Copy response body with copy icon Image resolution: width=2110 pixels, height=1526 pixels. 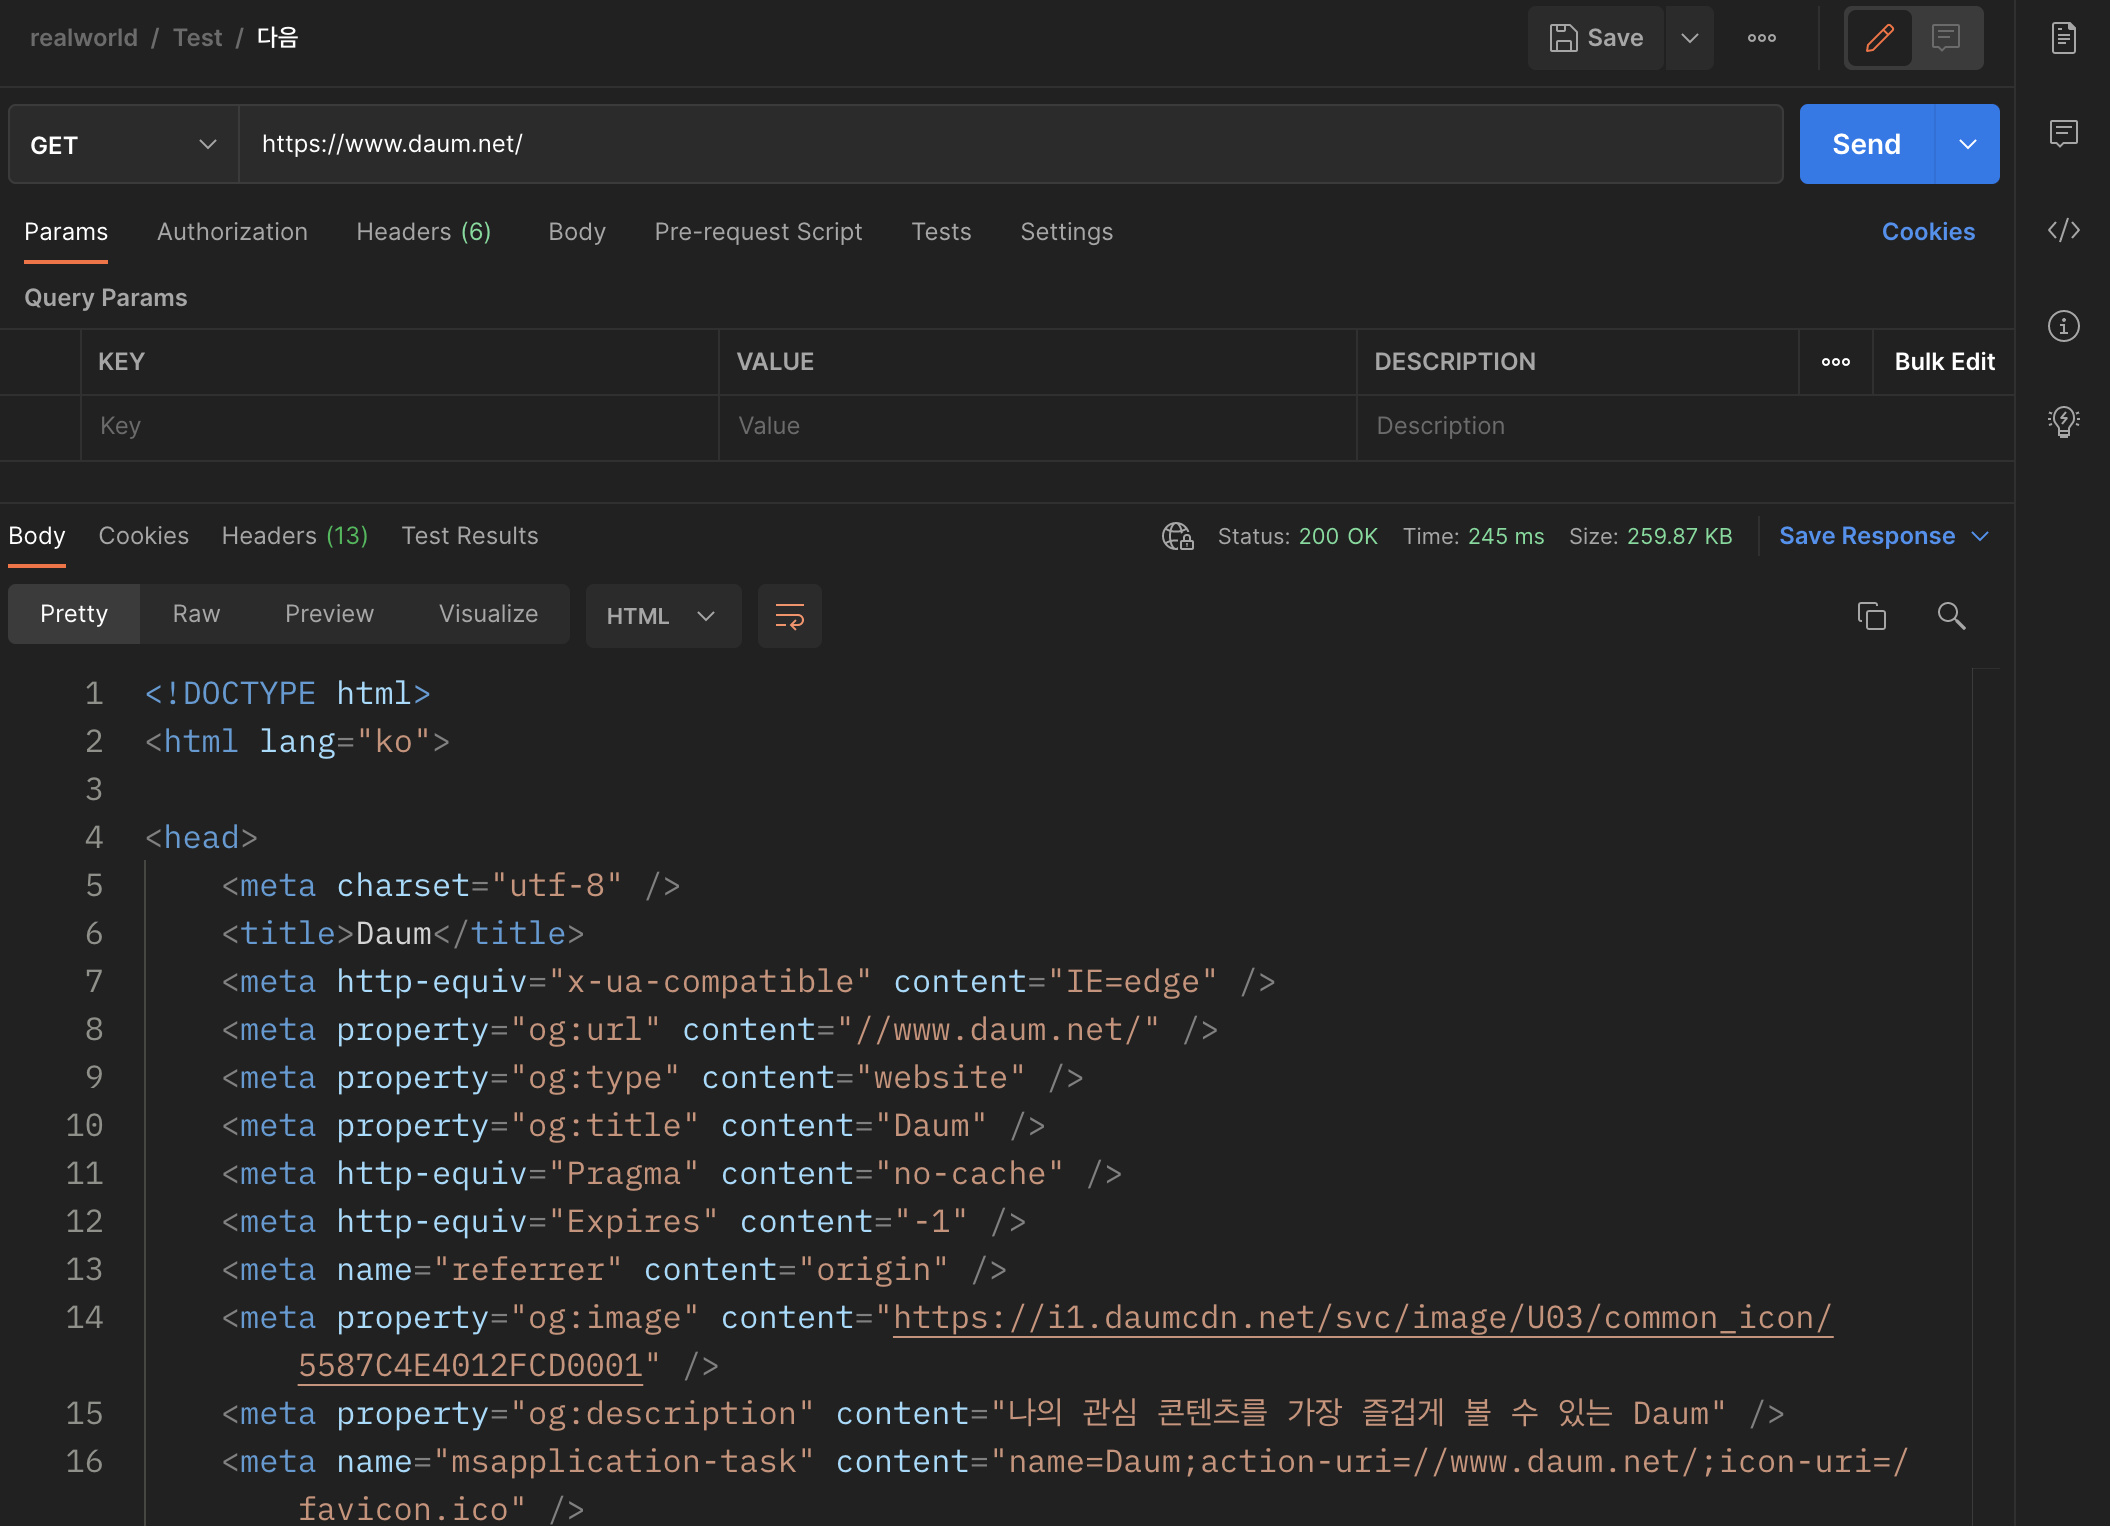[x=1871, y=616]
